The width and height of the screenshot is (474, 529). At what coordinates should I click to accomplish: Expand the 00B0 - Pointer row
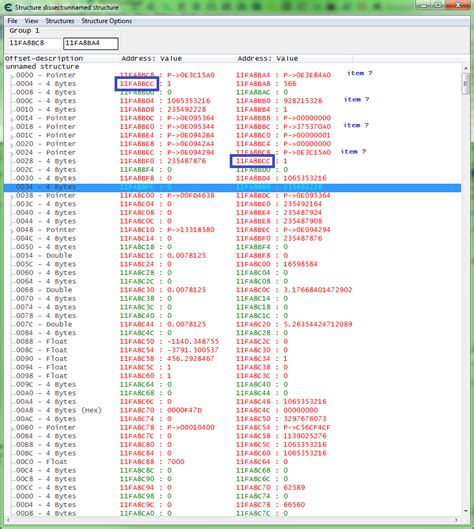pyautogui.click(x=12, y=428)
